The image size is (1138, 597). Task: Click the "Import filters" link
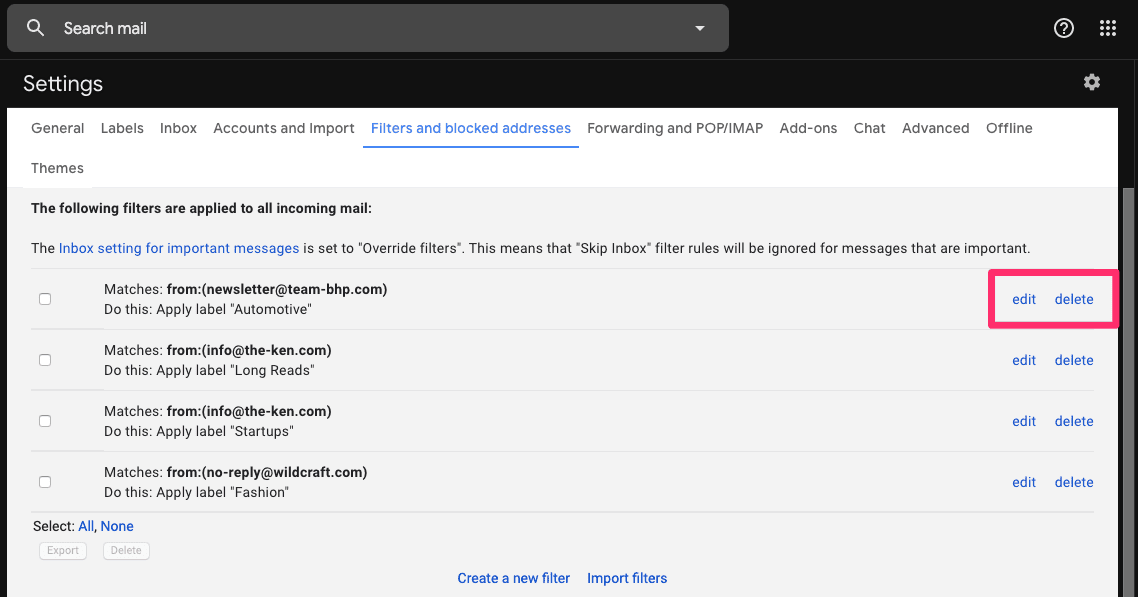coord(627,578)
